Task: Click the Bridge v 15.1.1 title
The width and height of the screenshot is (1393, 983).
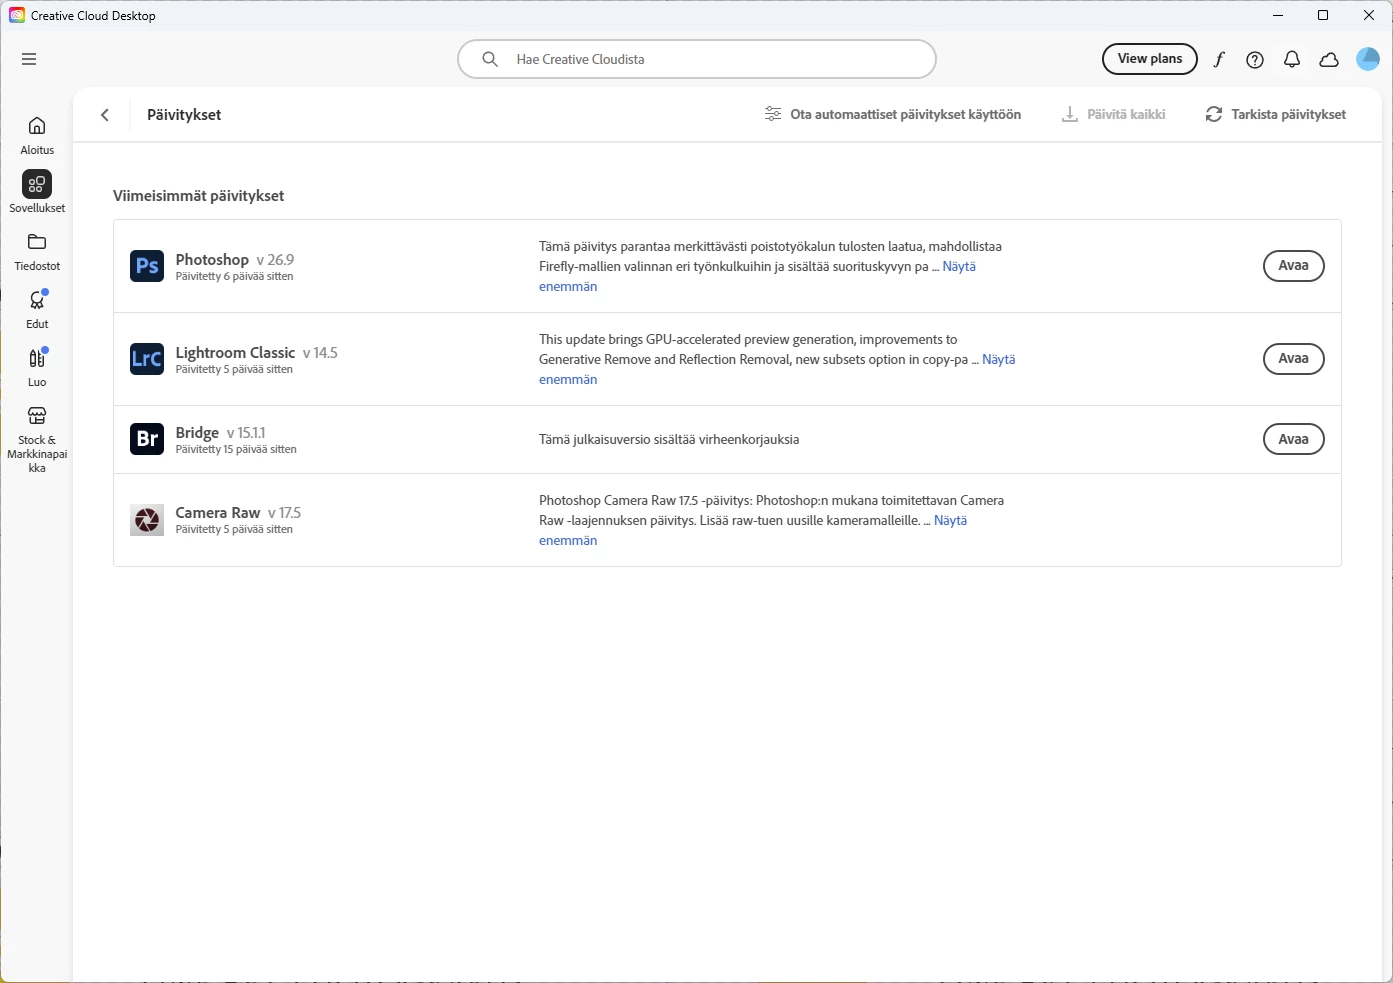Action: point(221,433)
